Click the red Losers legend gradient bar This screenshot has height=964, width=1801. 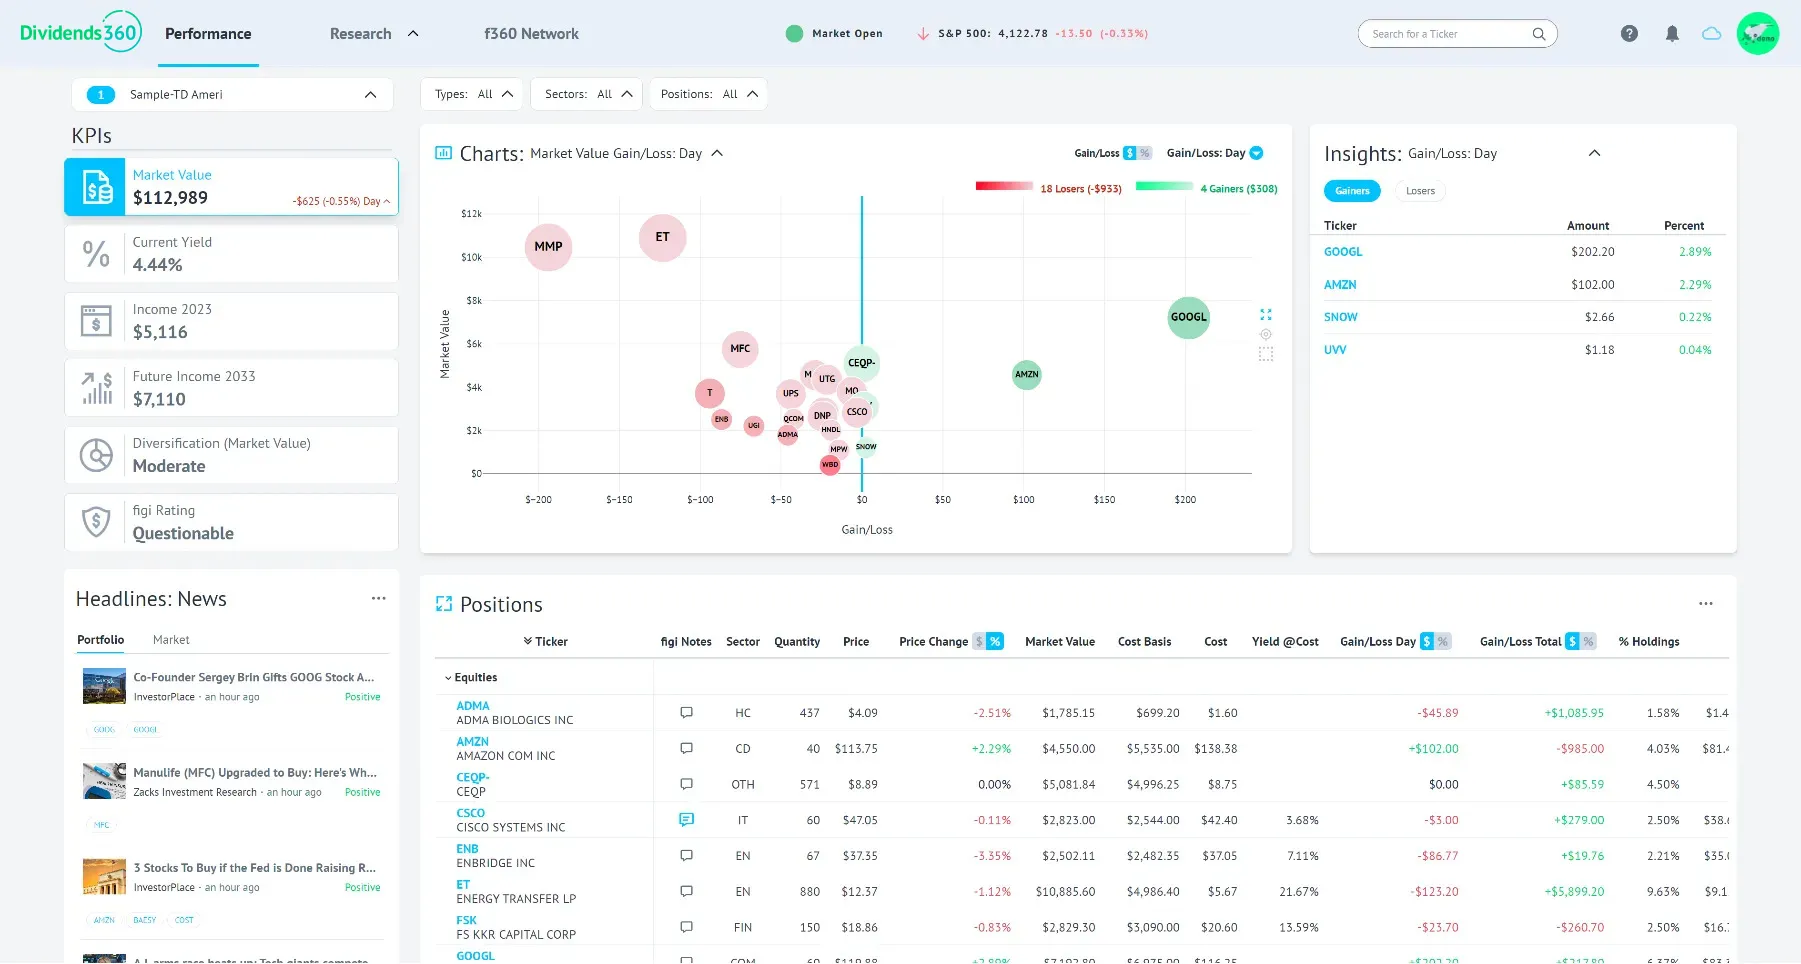pos(1004,185)
